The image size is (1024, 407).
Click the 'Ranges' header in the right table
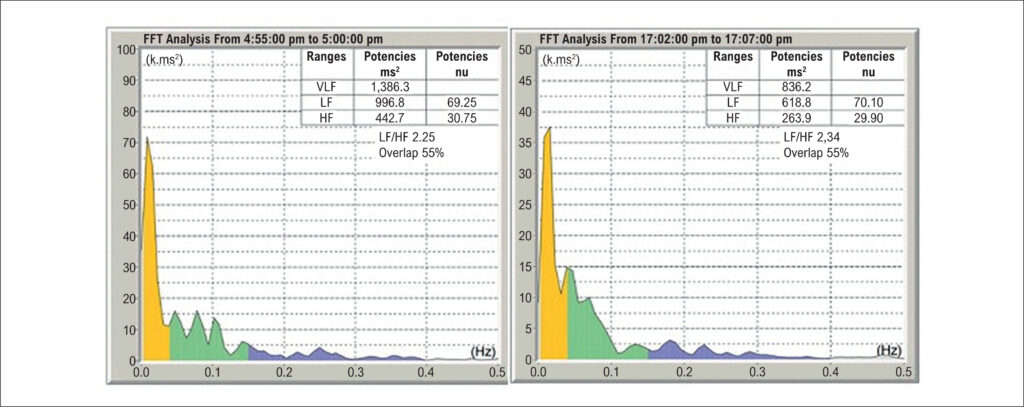pyautogui.click(x=733, y=56)
